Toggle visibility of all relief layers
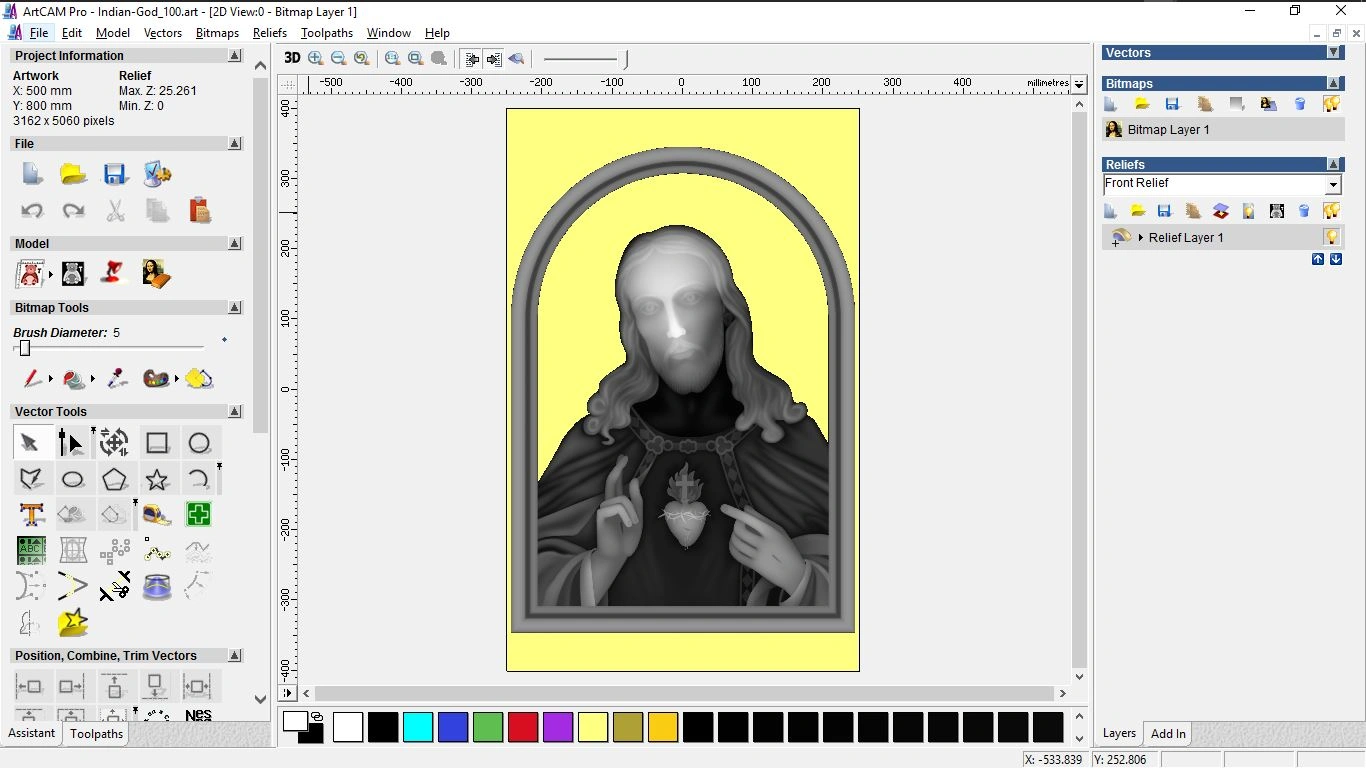1366x768 pixels. [x=1331, y=211]
